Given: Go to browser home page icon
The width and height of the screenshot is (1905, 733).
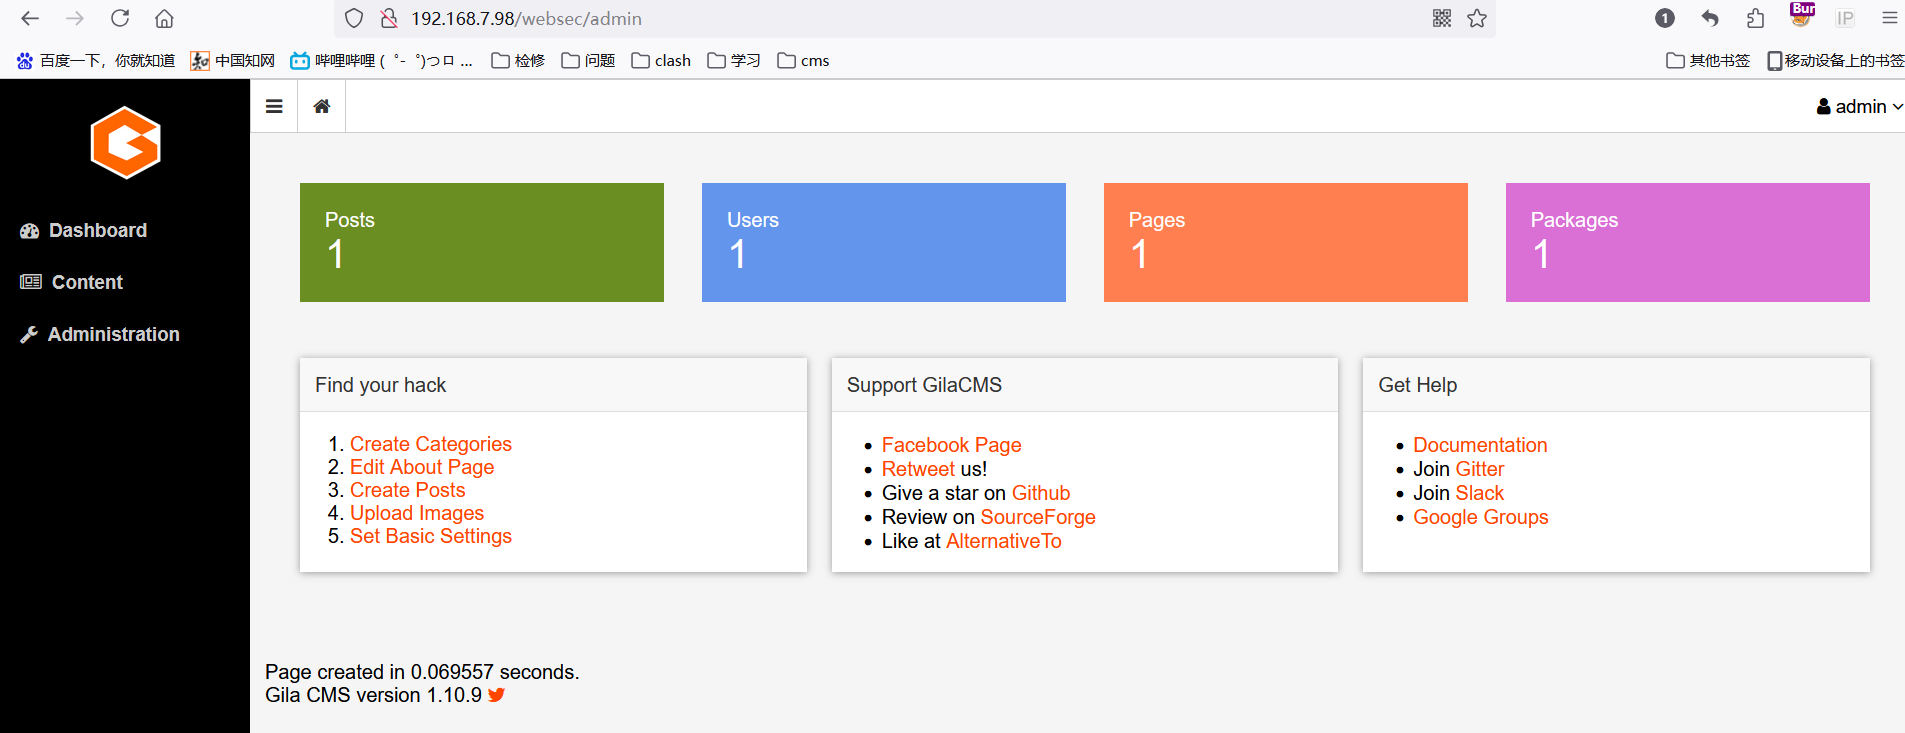Looking at the screenshot, I should pyautogui.click(x=165, y=18).
